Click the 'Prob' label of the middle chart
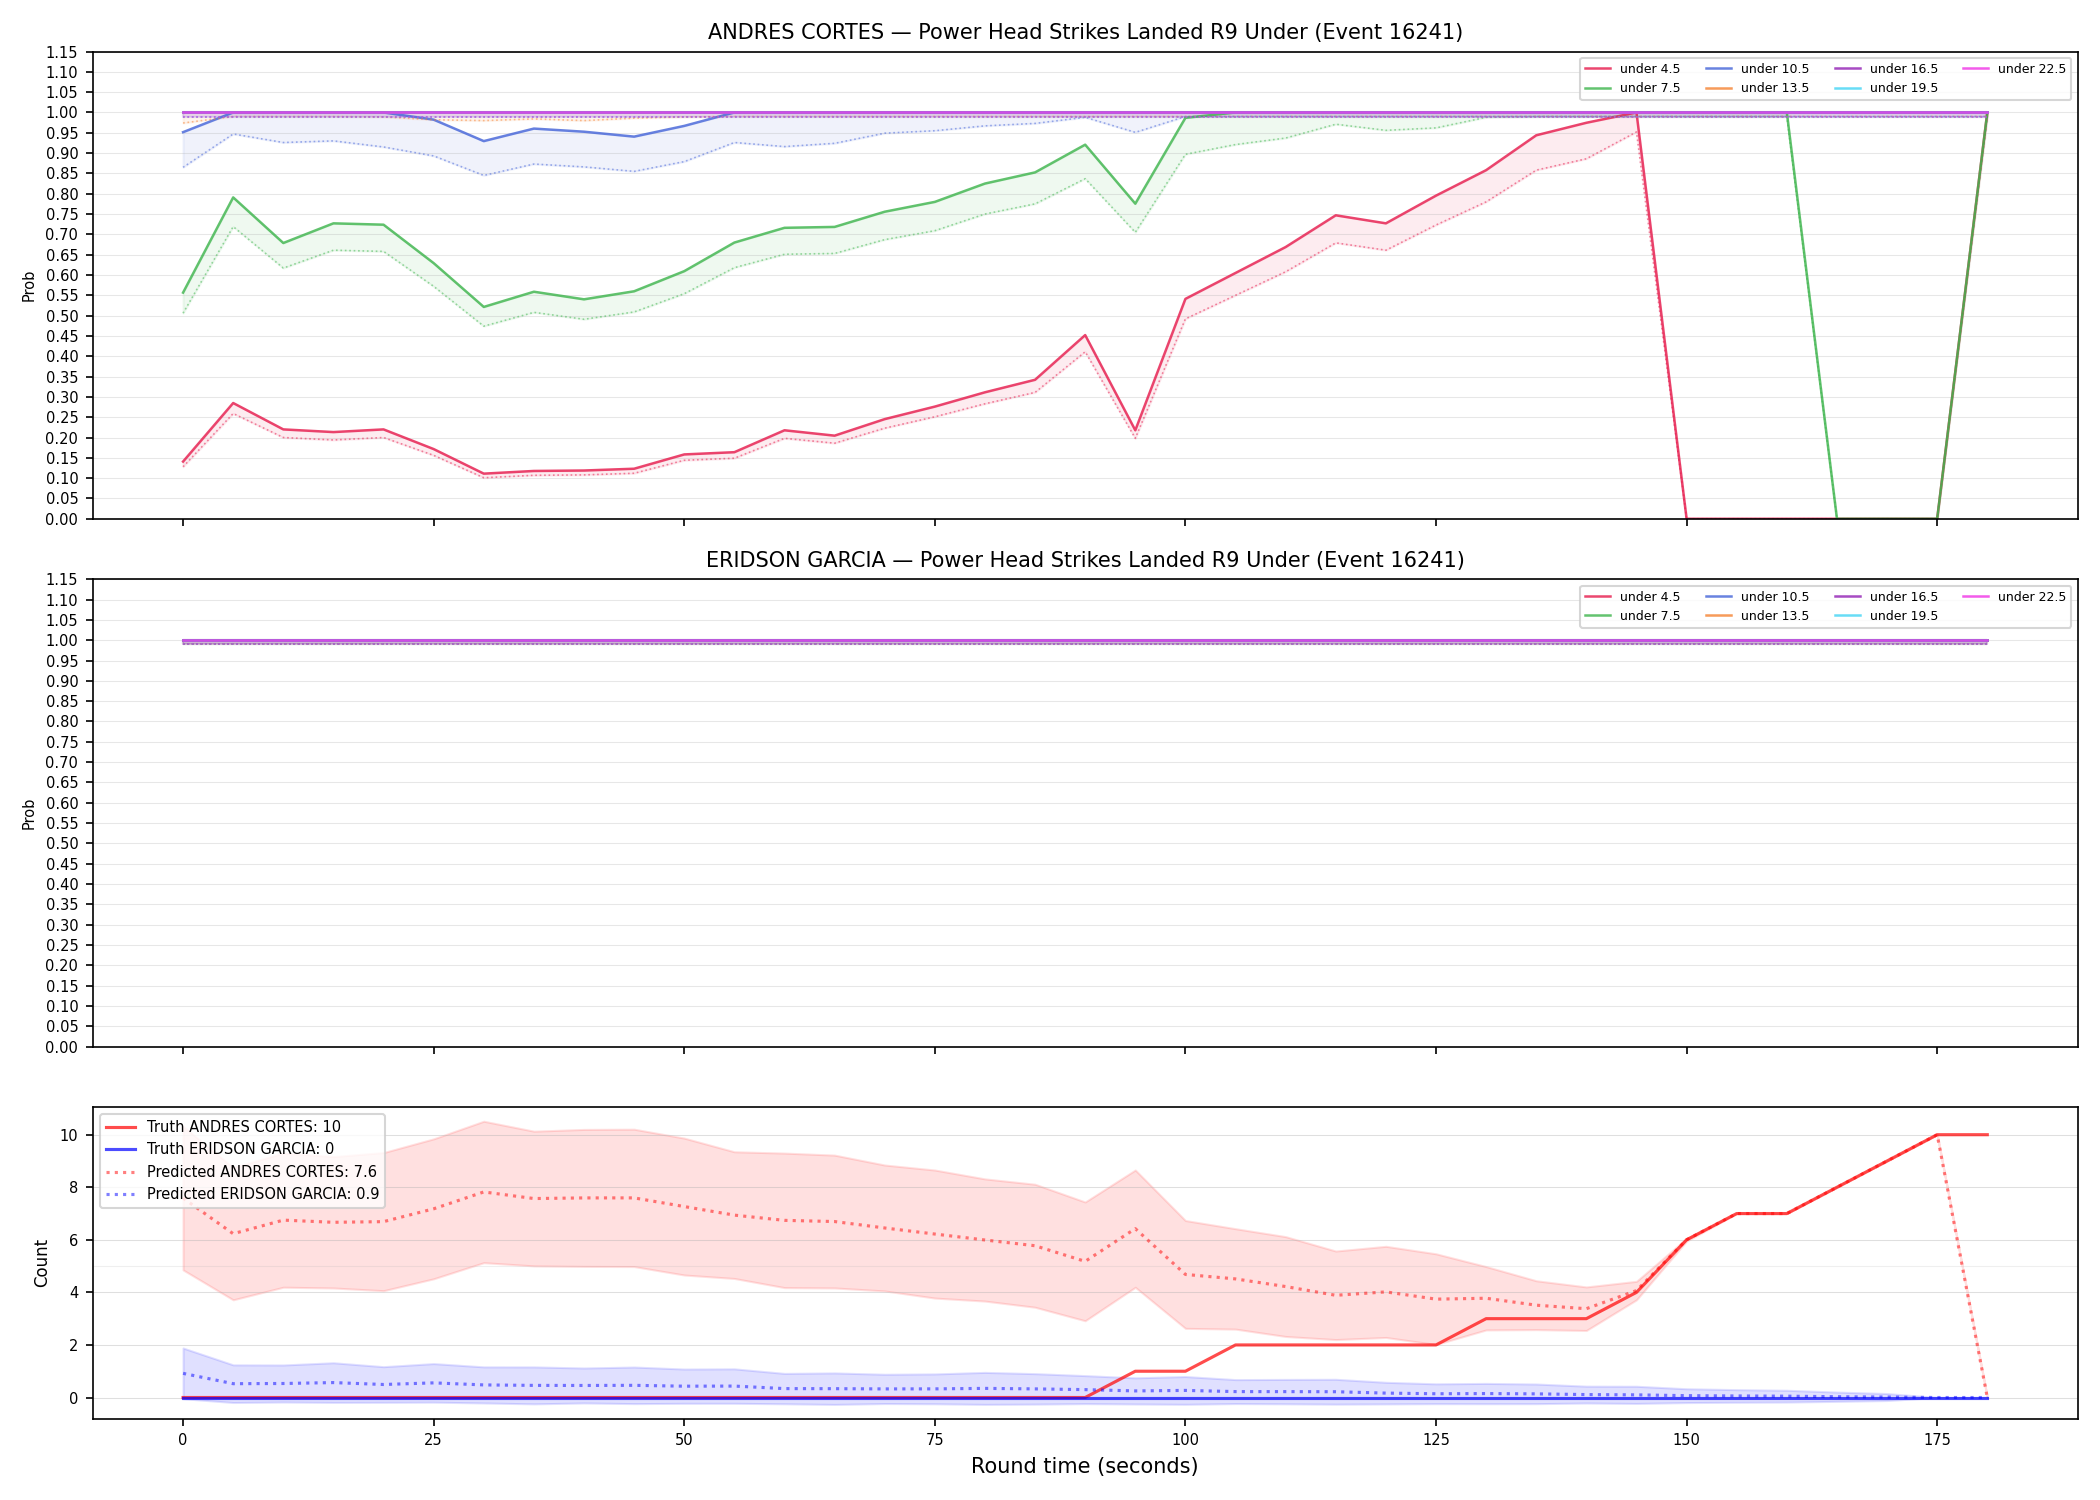Screen dimensions: 2100x1500 pos(29,814)
